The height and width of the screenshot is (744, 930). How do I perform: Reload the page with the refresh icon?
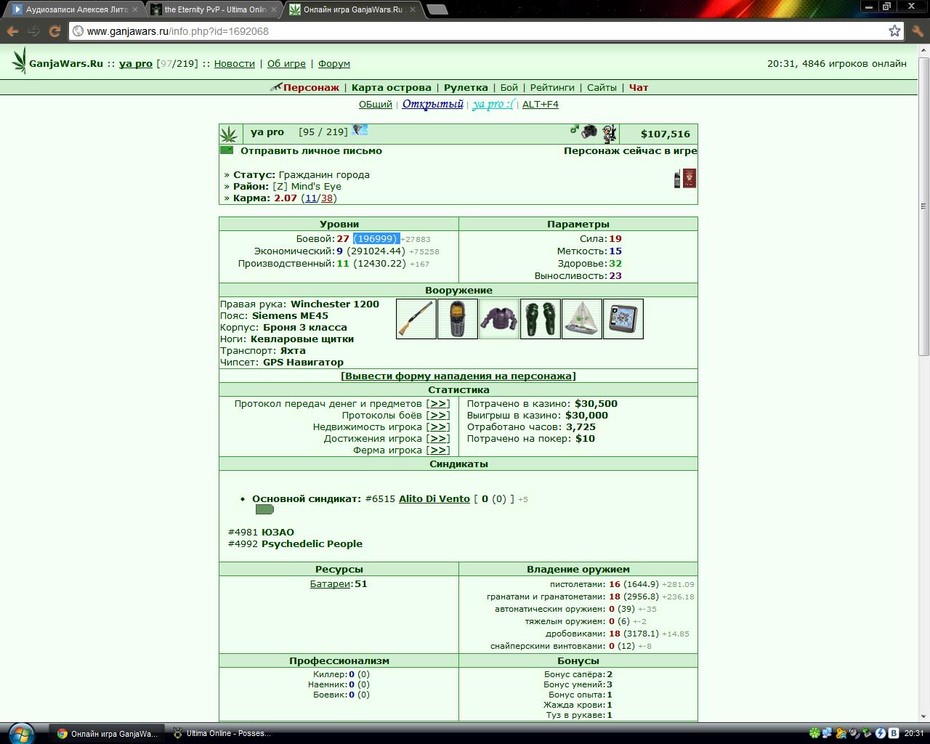point(55,31)
